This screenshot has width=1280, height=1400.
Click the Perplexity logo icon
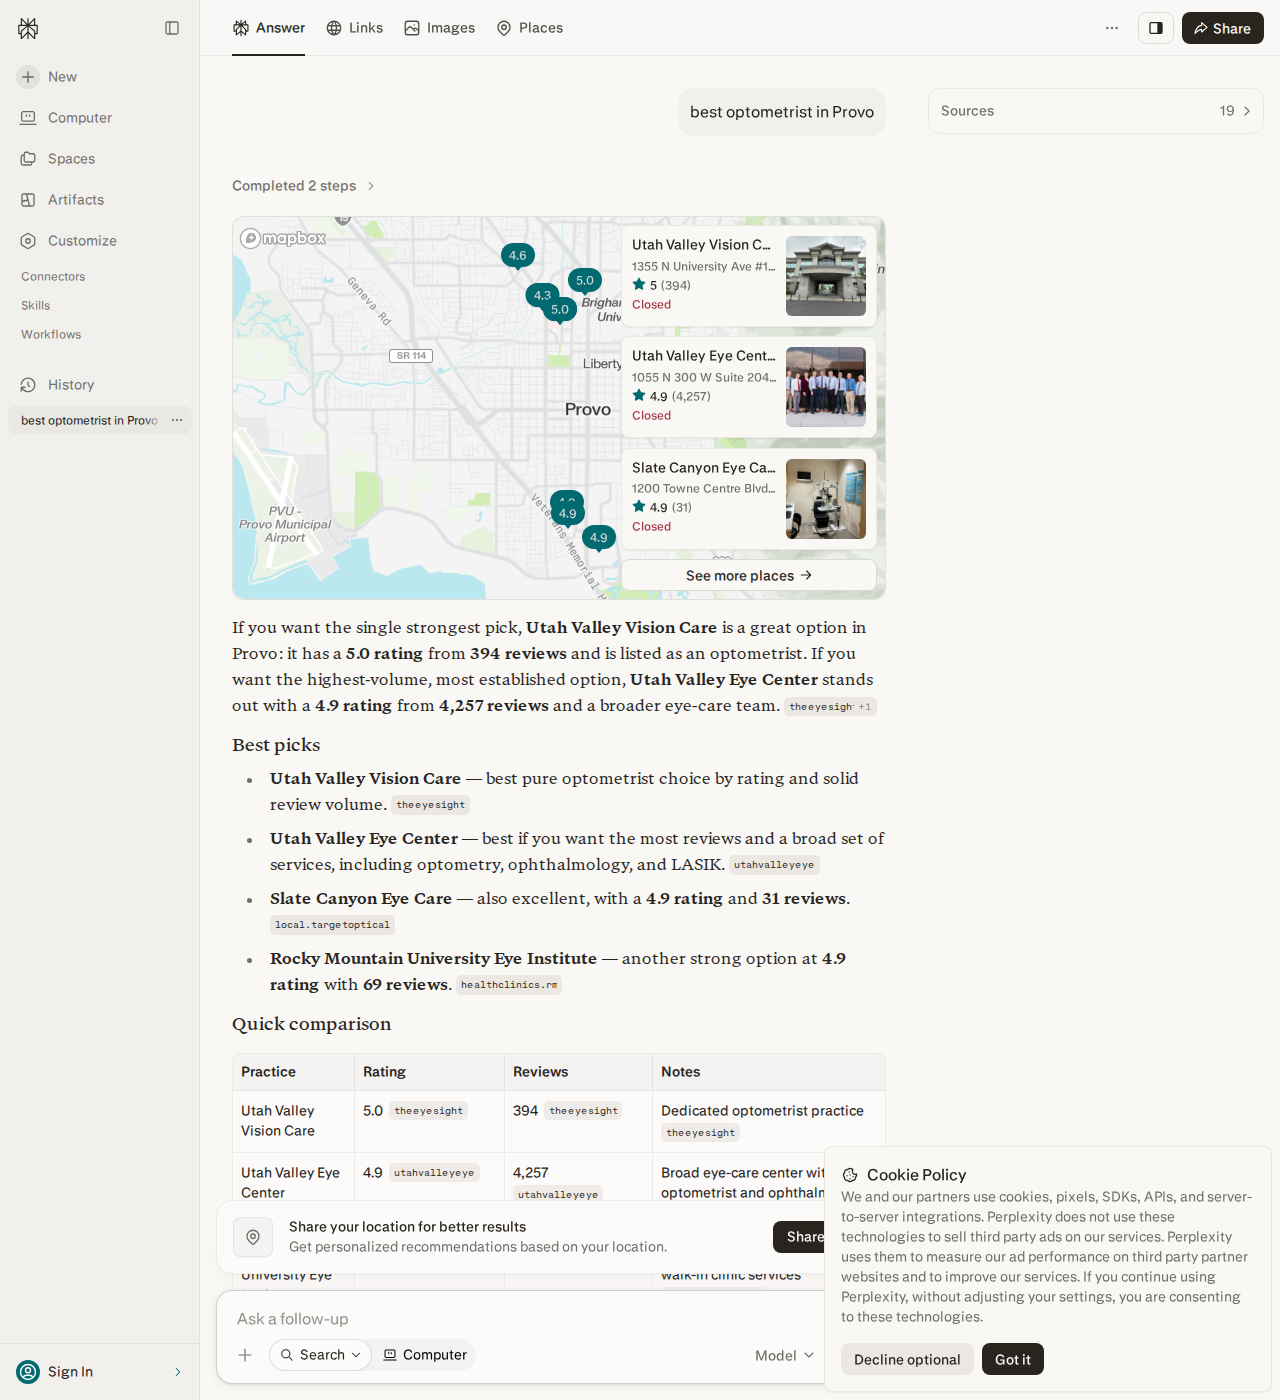click(x=28, y=28)
